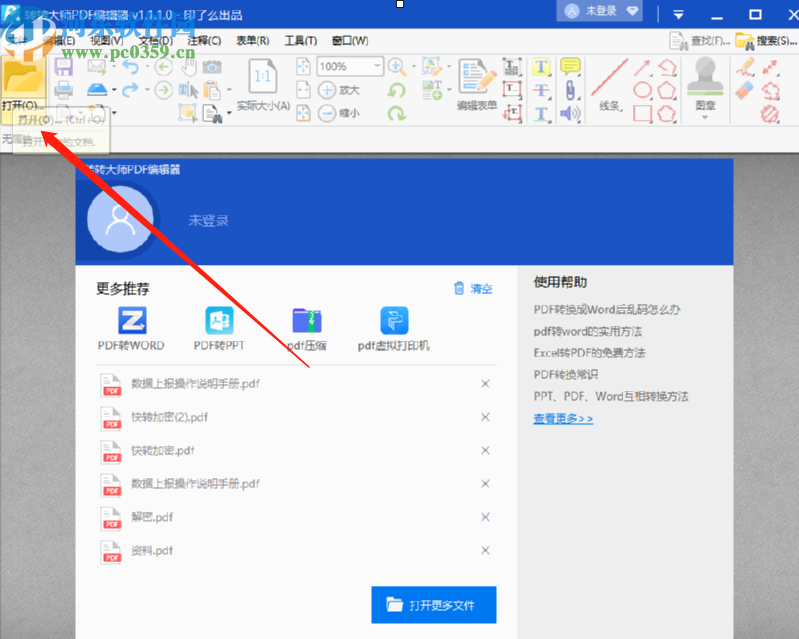Expand the Paste options dropdown arrow
This screenshot has height=639, width=799.
click(x=229, y=90)
